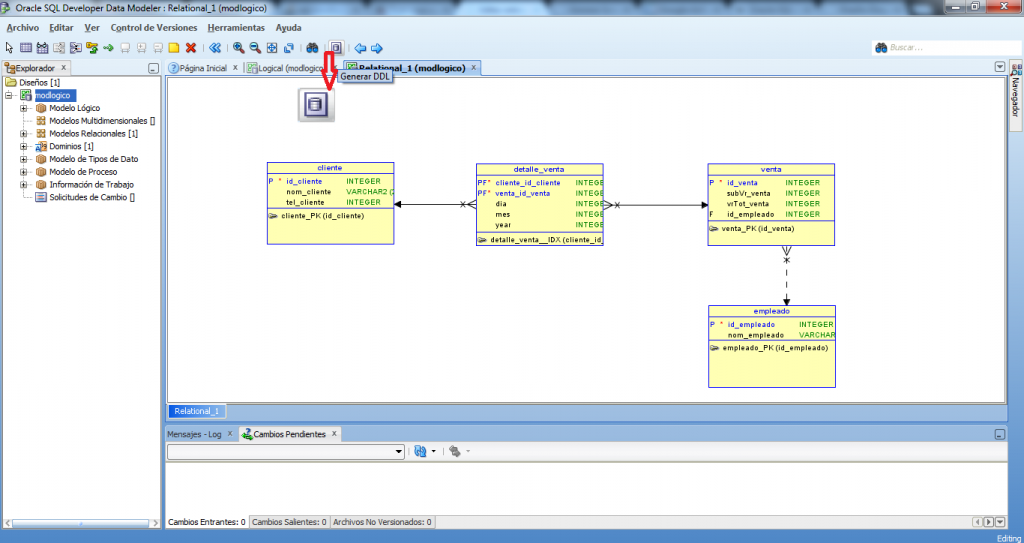Minimize the Cambios Pendientes panel
The height and width of the screenshot is (543, 1024).
point(999,434)
